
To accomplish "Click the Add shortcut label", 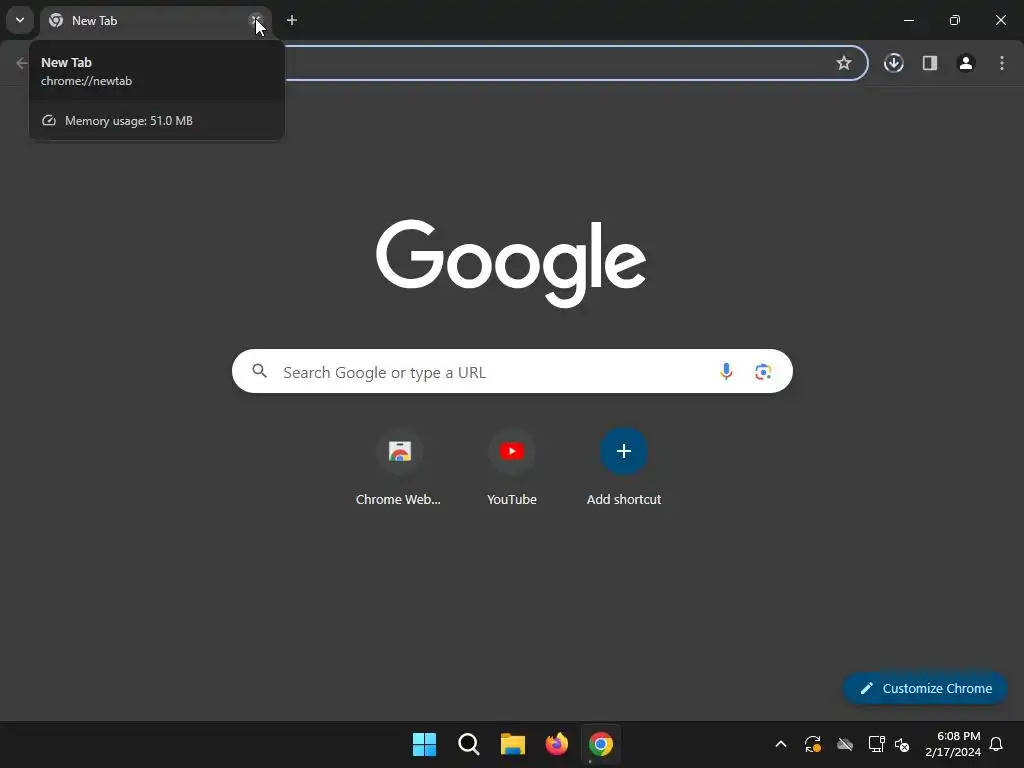I will pyautogui.click(x=624, y=499).
